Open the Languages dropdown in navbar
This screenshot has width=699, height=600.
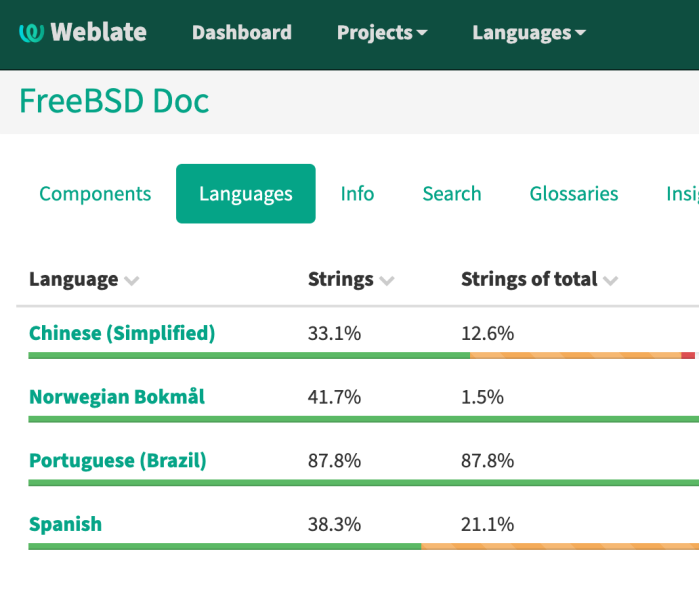529,33
